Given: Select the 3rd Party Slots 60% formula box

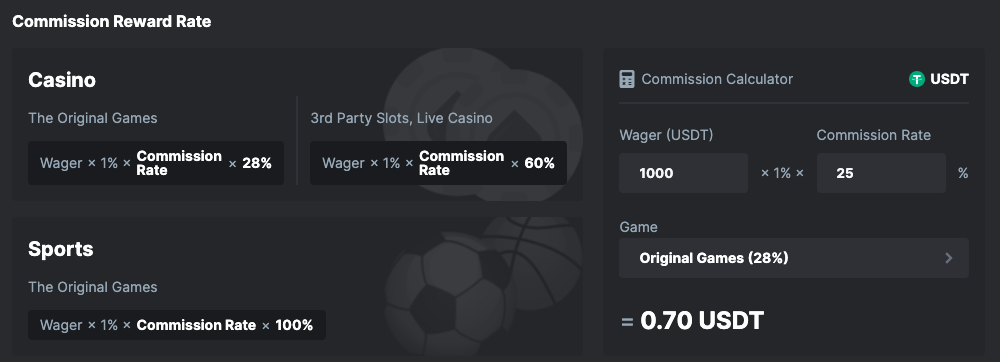Looking at the screenshot, I should point(438,163).
